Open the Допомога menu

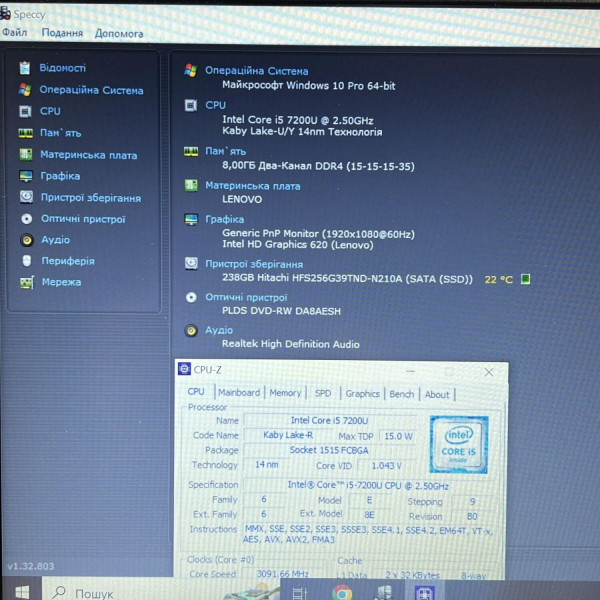tap(119, 34)
